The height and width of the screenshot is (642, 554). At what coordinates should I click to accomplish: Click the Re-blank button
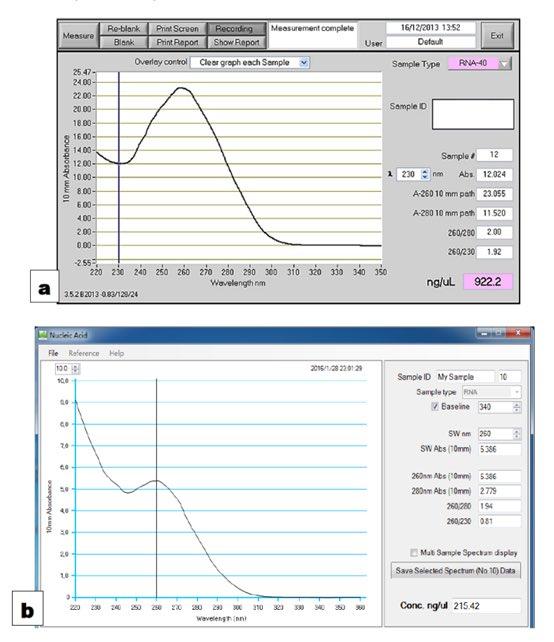pyautogui.click(x=123, y=29)
